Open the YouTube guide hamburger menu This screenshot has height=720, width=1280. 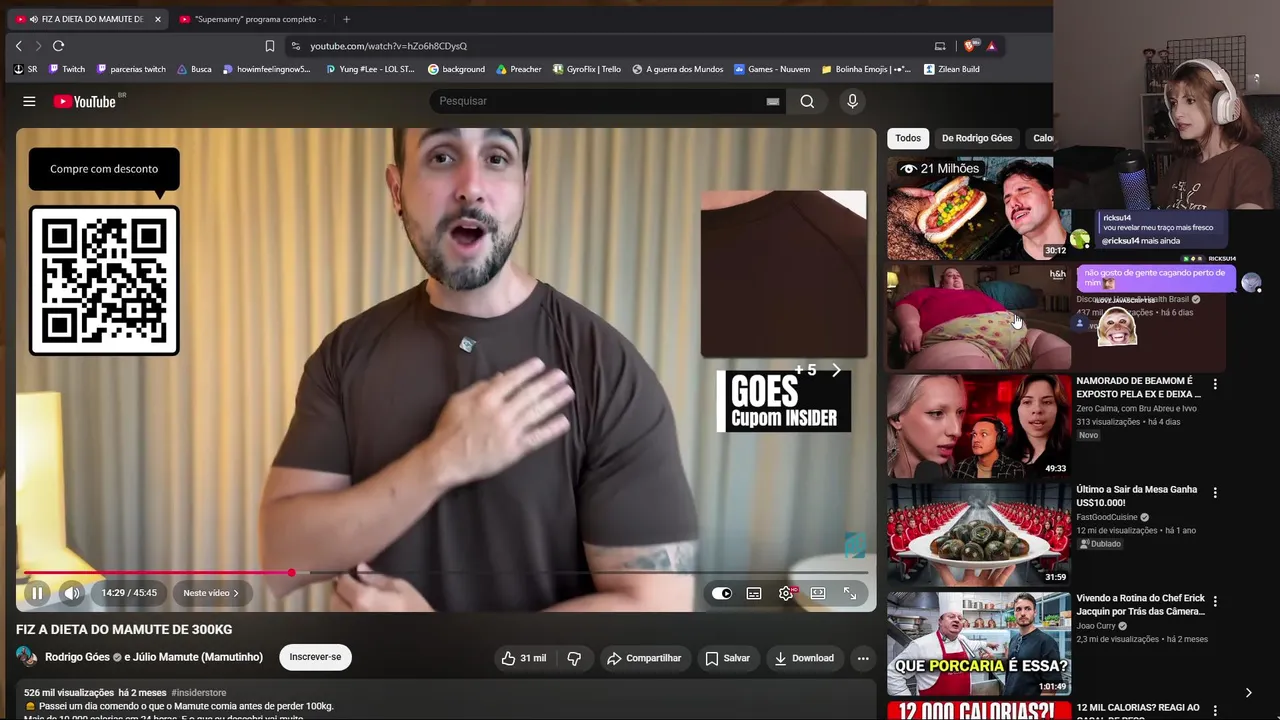coord(29,101)
